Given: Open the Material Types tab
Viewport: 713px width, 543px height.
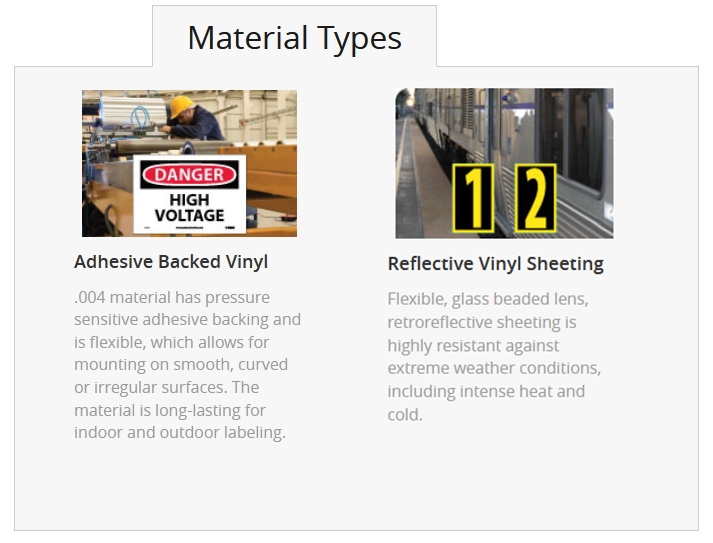Looking at the screenshot, I should pos(294,36).
